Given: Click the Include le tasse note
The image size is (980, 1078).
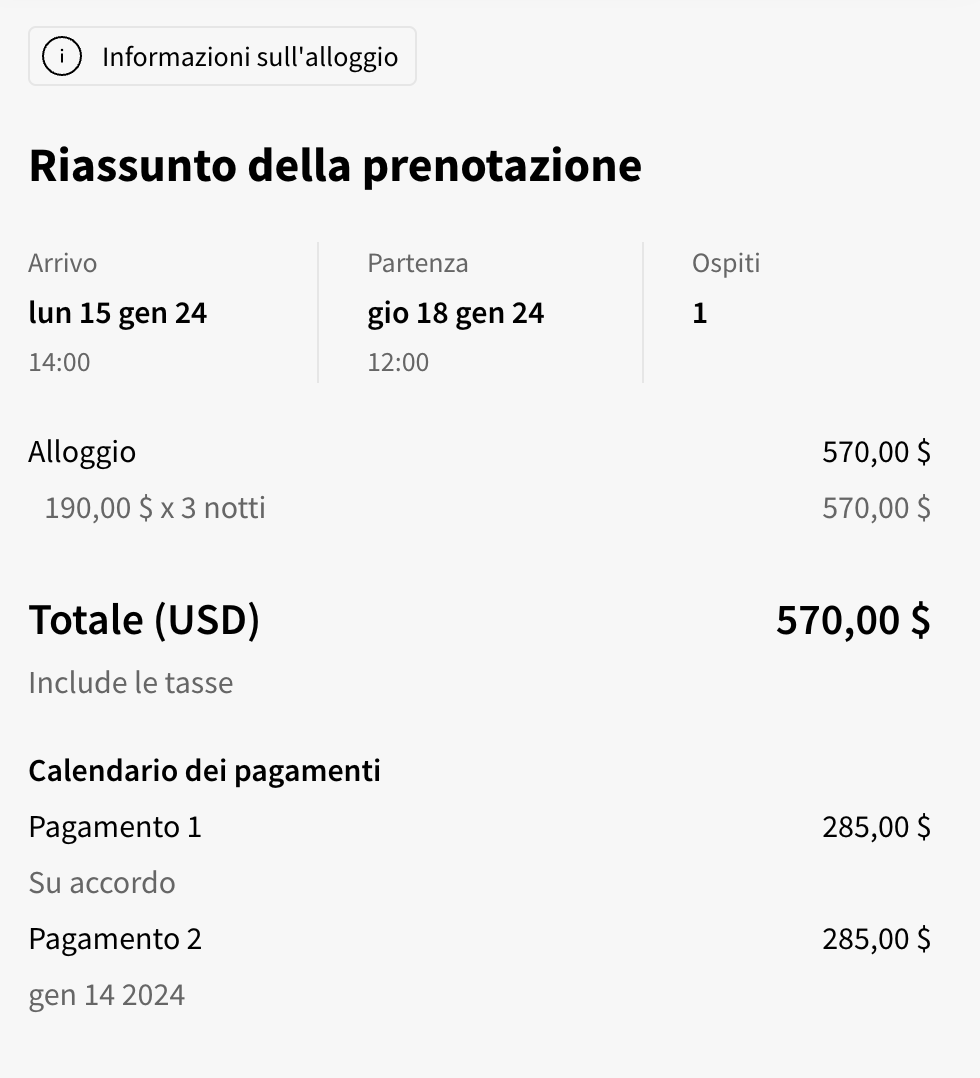Looking at the screenshot, I should tap(131, 683).
